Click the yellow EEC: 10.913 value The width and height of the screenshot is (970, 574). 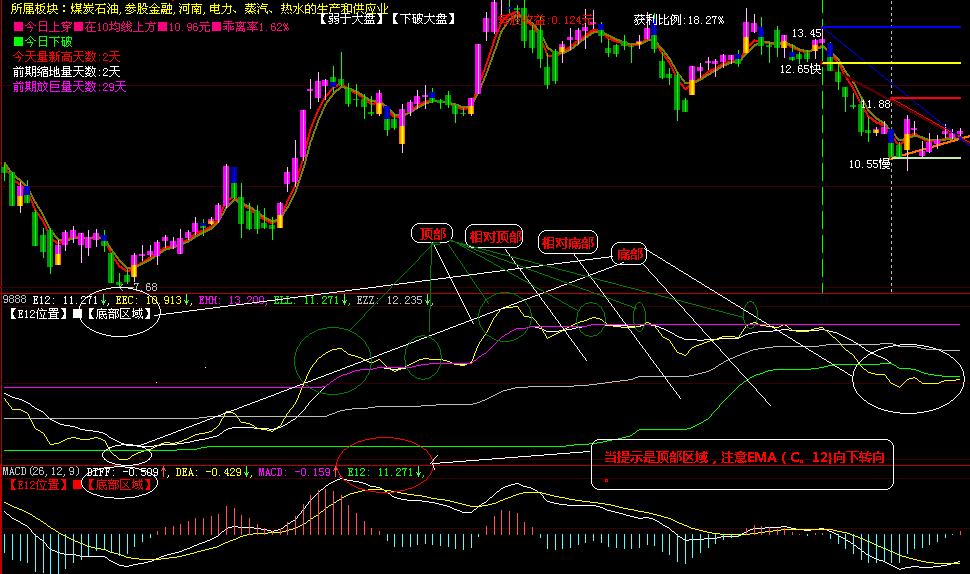pyautogui.click(x=153, y=300)
